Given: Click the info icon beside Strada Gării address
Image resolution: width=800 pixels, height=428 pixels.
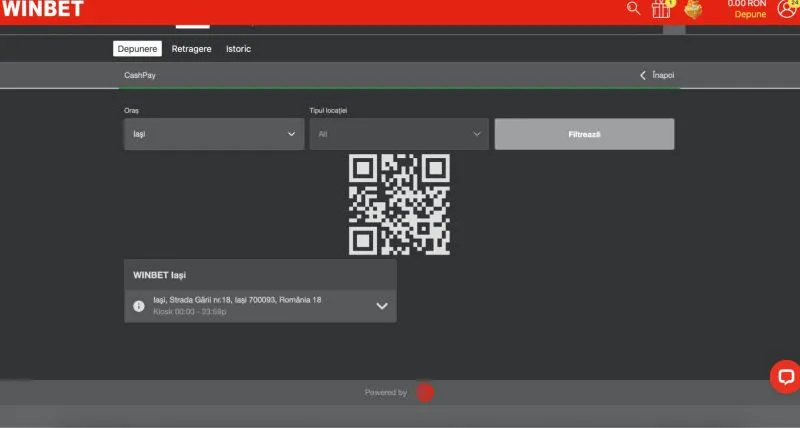Looking at the screenshot, I should [x=139, y=306].
